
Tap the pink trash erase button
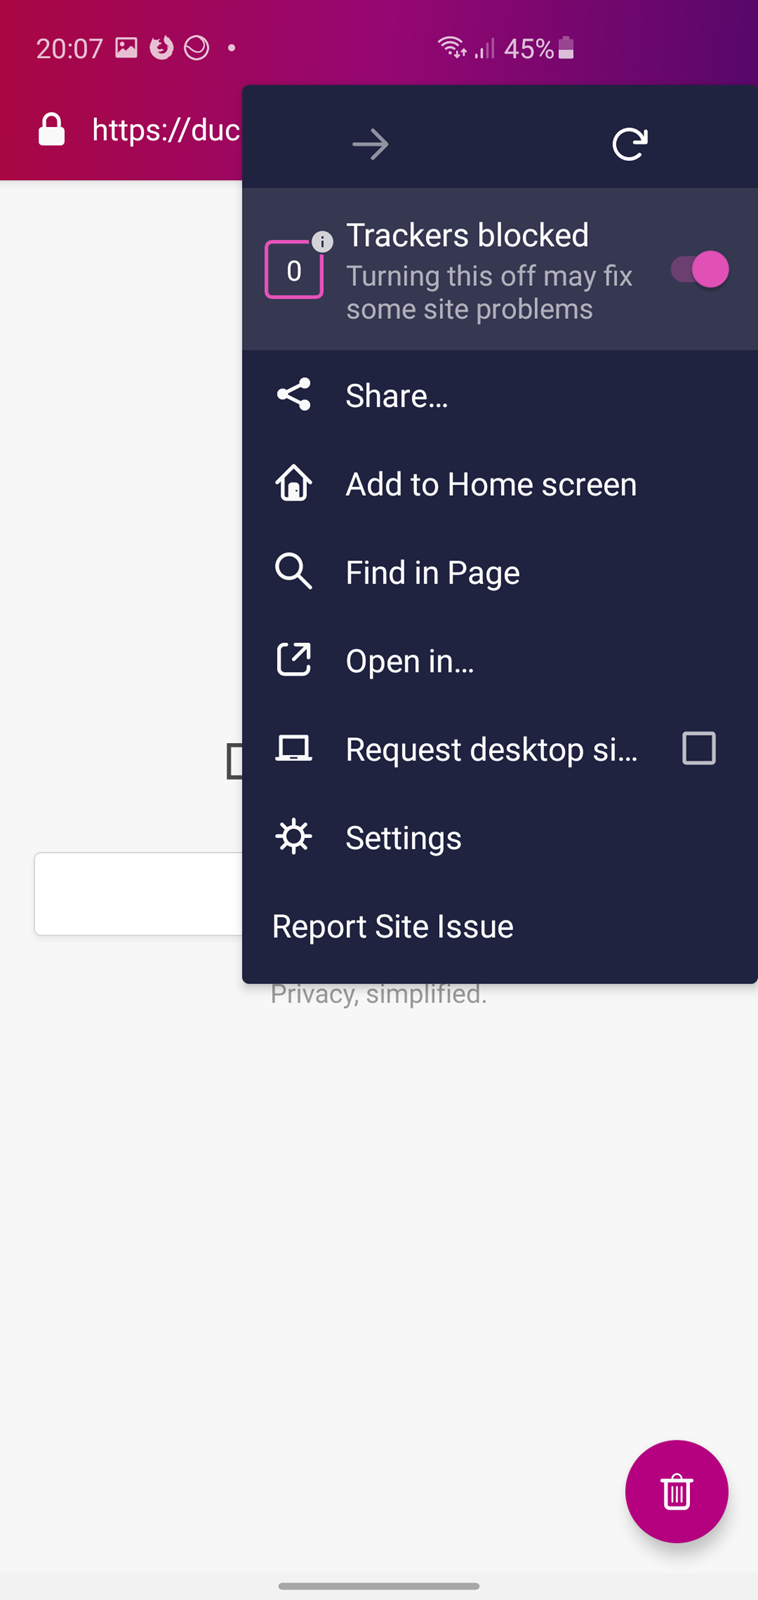(x=677, y=1491)
